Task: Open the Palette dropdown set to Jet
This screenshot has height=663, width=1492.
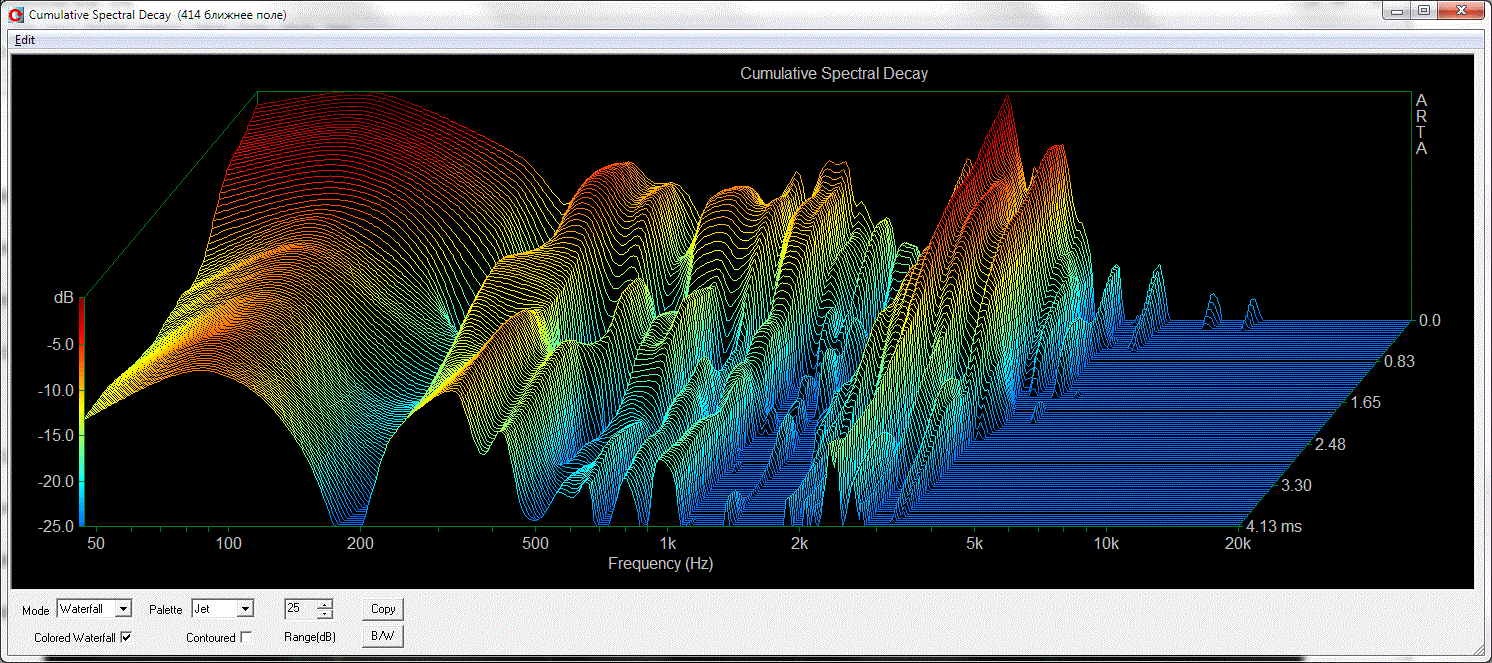Action: click(245, 608)
